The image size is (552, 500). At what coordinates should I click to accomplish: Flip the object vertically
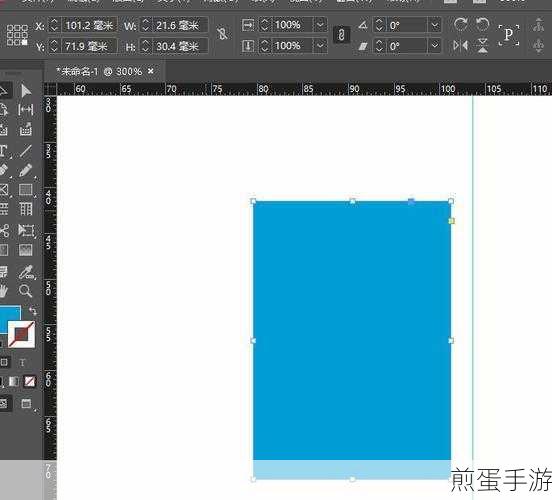[x=483, y=46]
